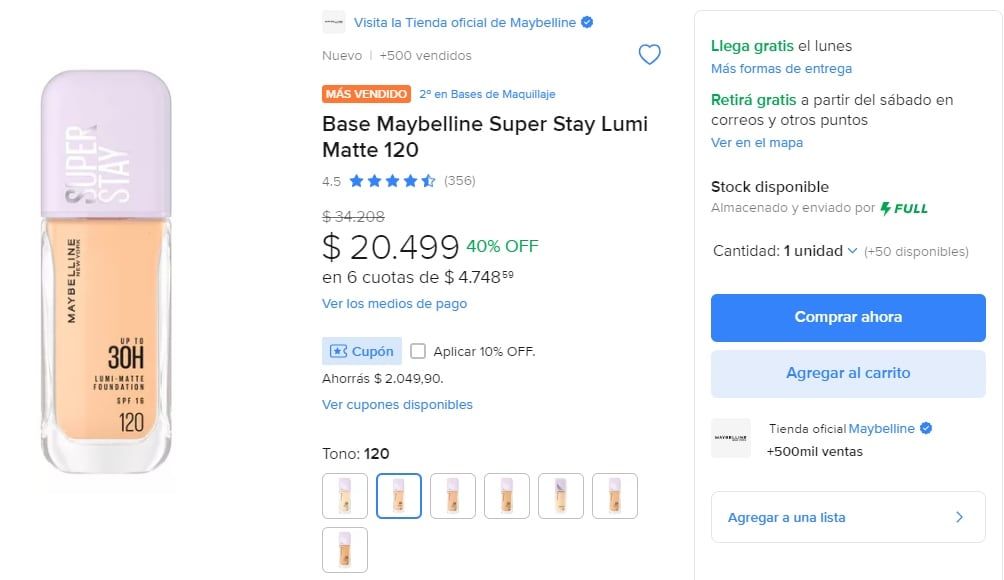Click the coupon ticket icon in the Cupón chip
Viewport: 1004px width, 580px height.
click(x=340, y=351)
